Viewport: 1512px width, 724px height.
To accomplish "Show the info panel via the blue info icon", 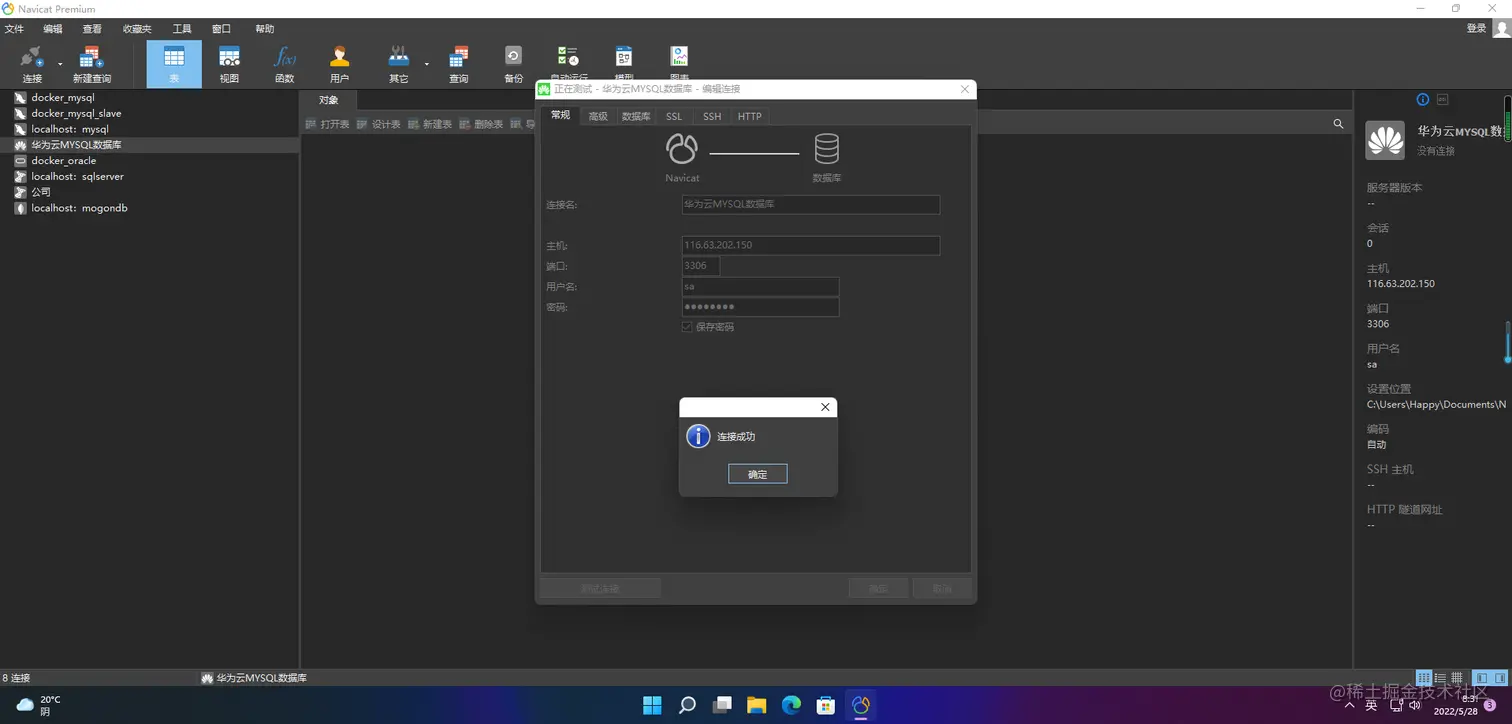I will [x=1423, y=99].
